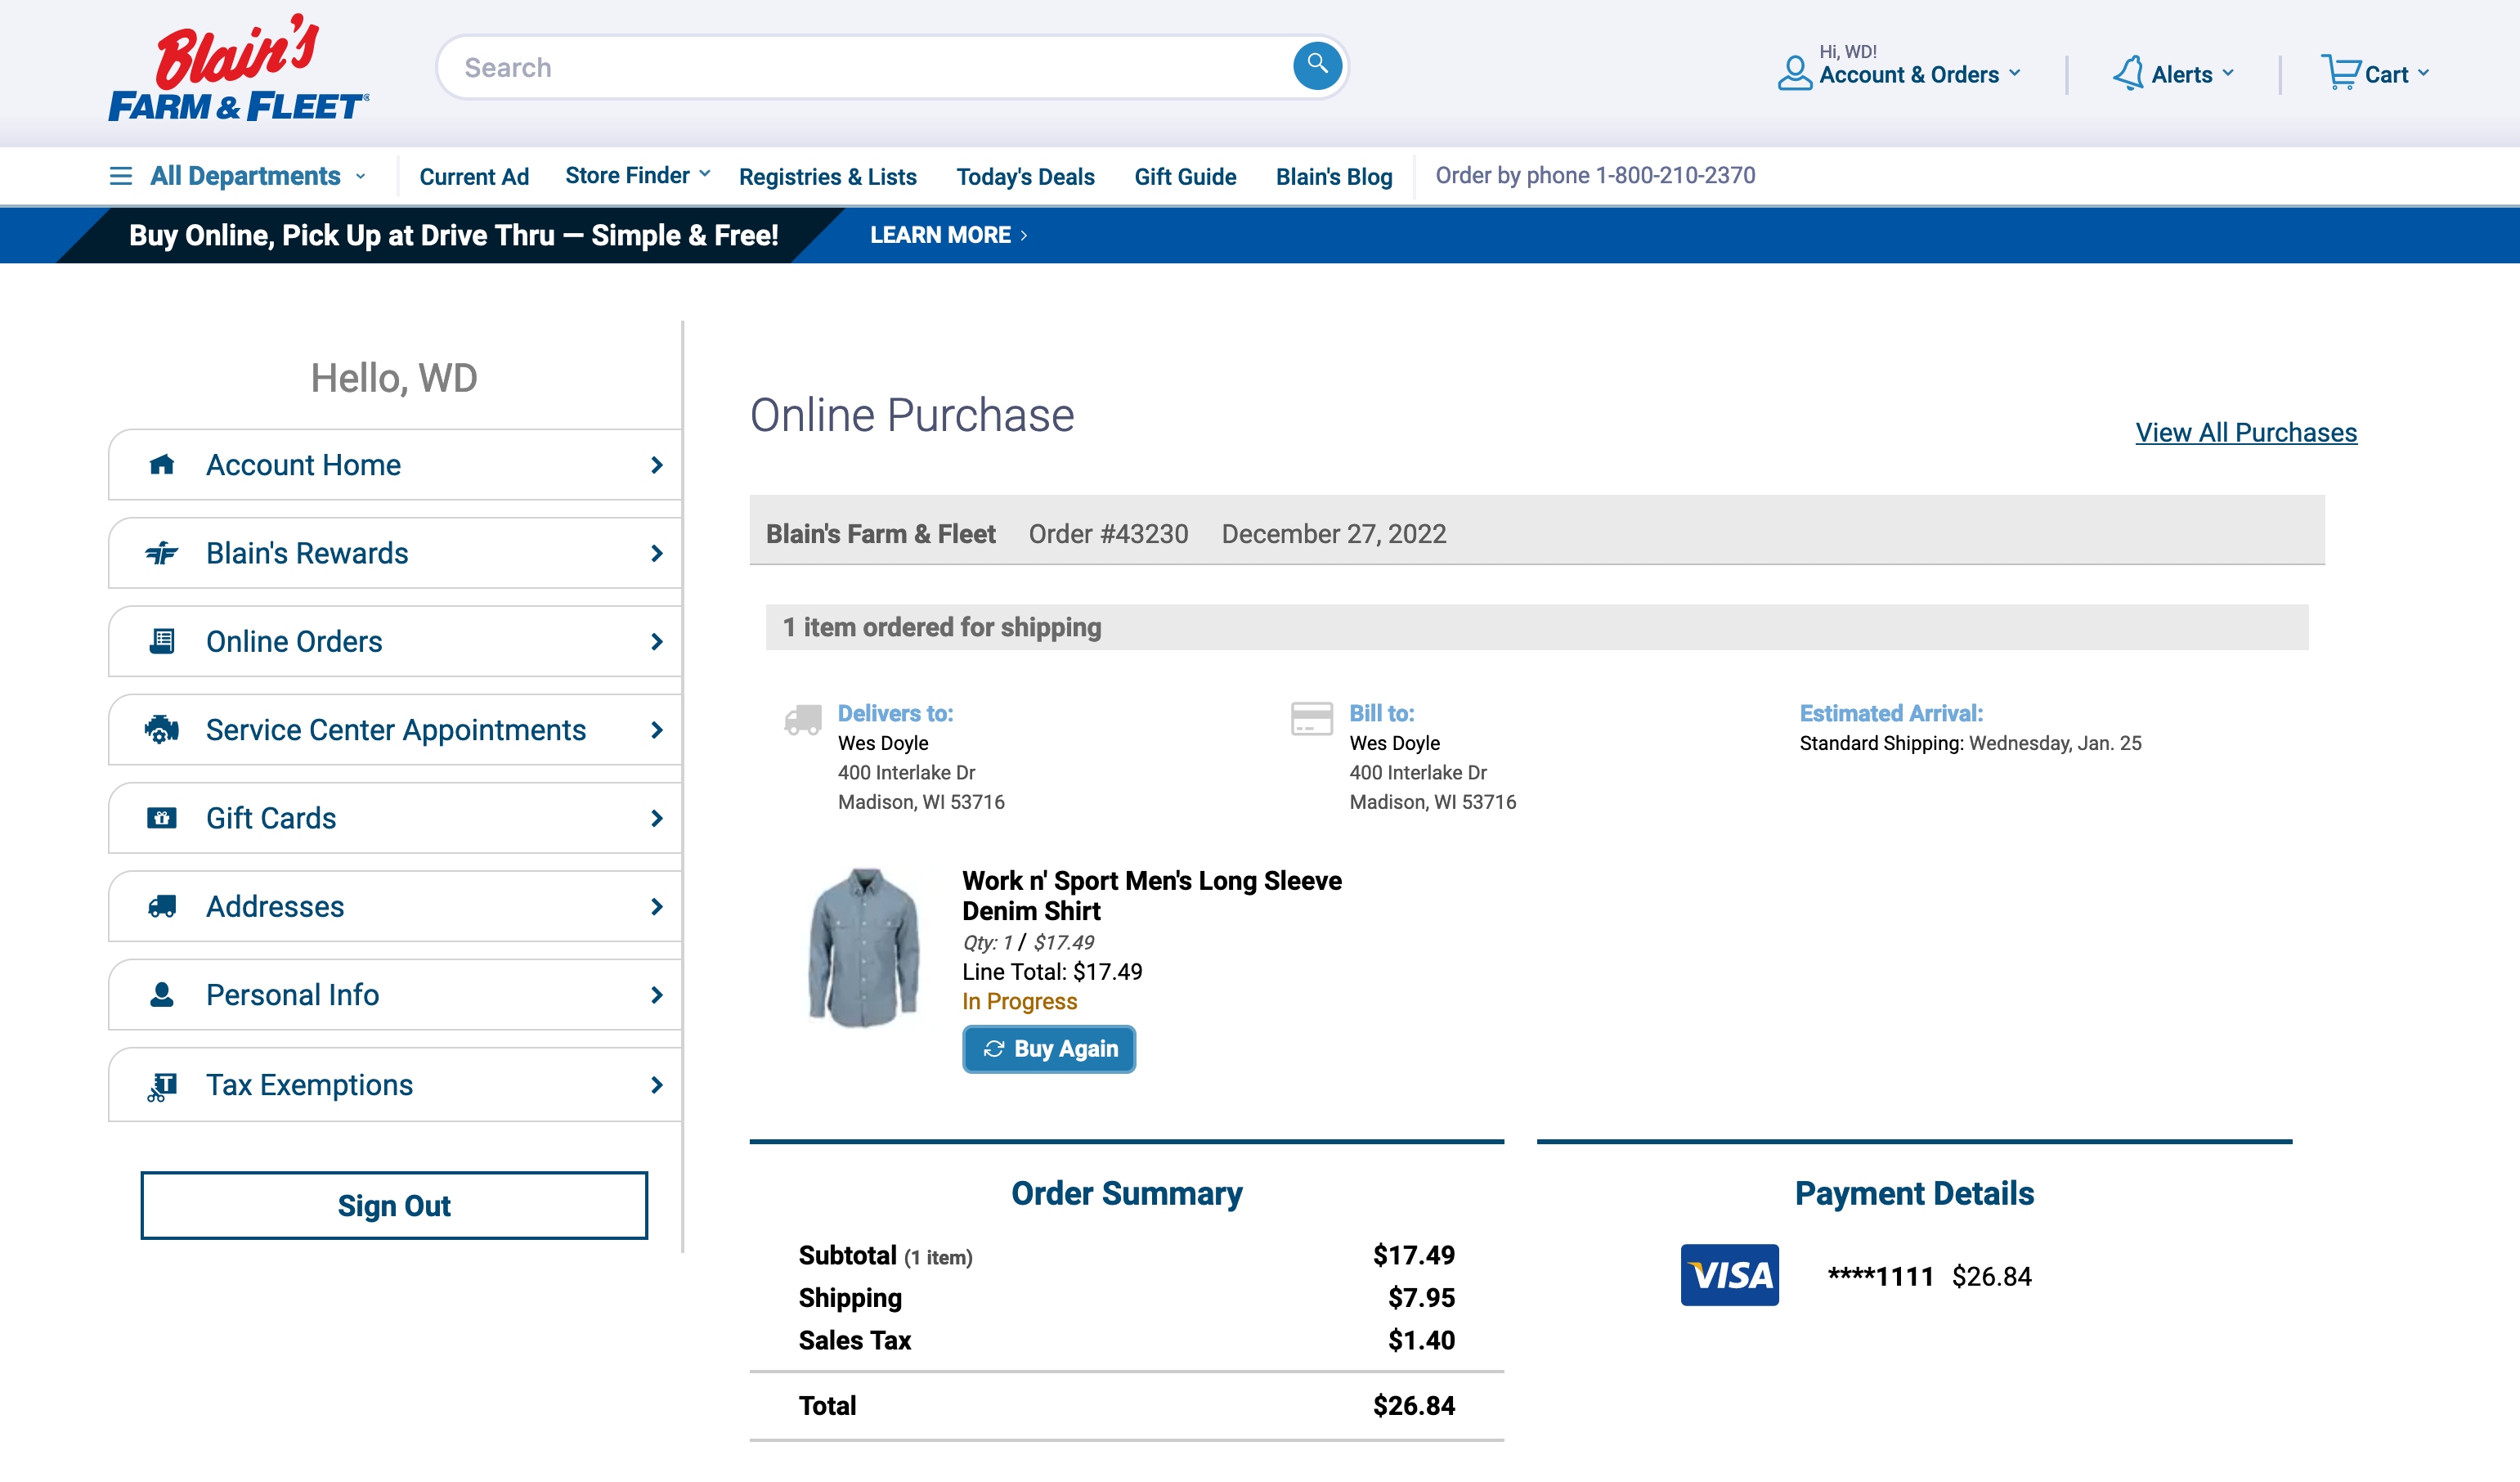Viewport: 2520px width, 1482px height.
Task: Click the '****1111' card number text
Action: pos(1880,1276)
